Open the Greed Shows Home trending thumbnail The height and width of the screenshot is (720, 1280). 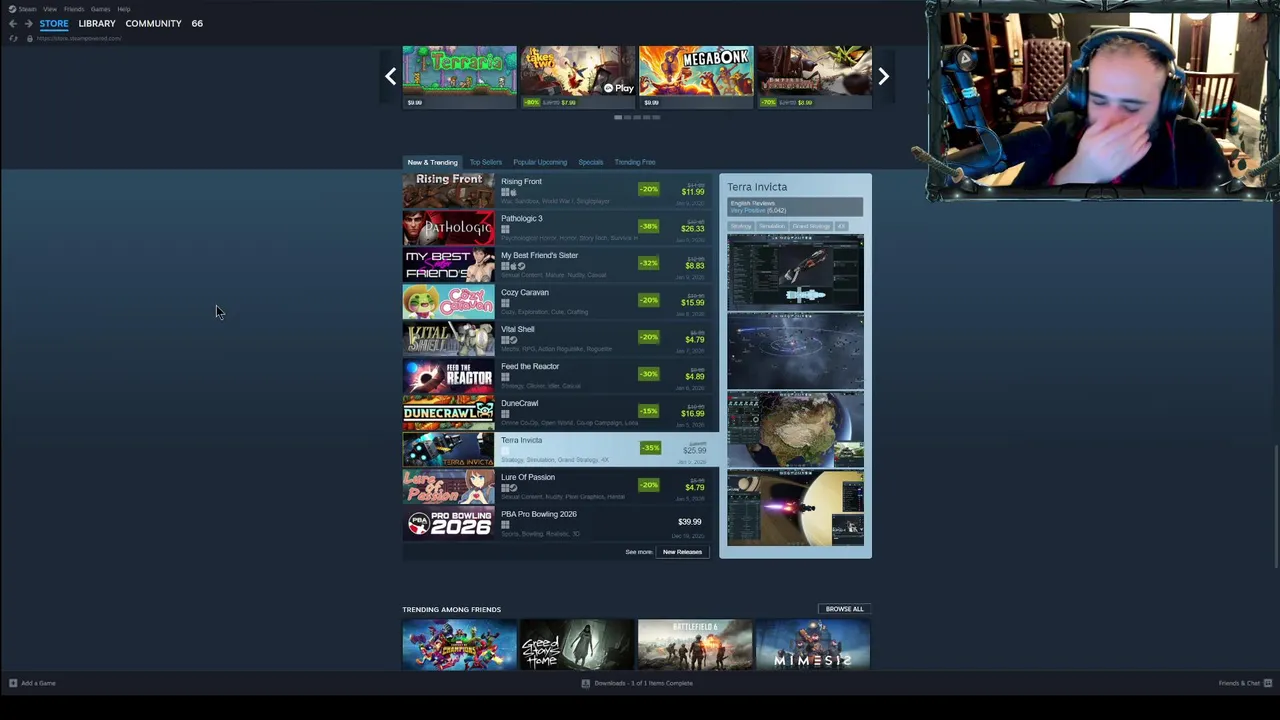[x=577, y=644]
